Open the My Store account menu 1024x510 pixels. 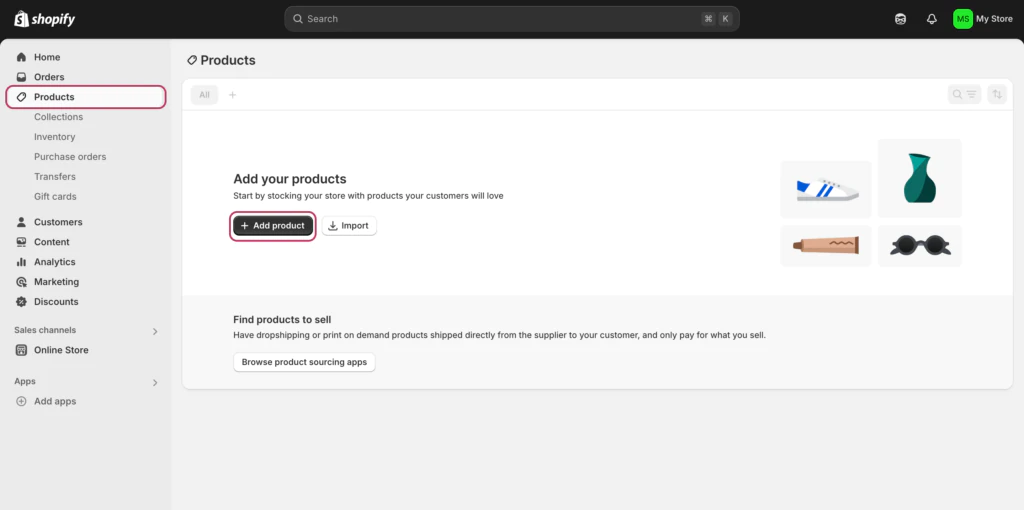984,19
